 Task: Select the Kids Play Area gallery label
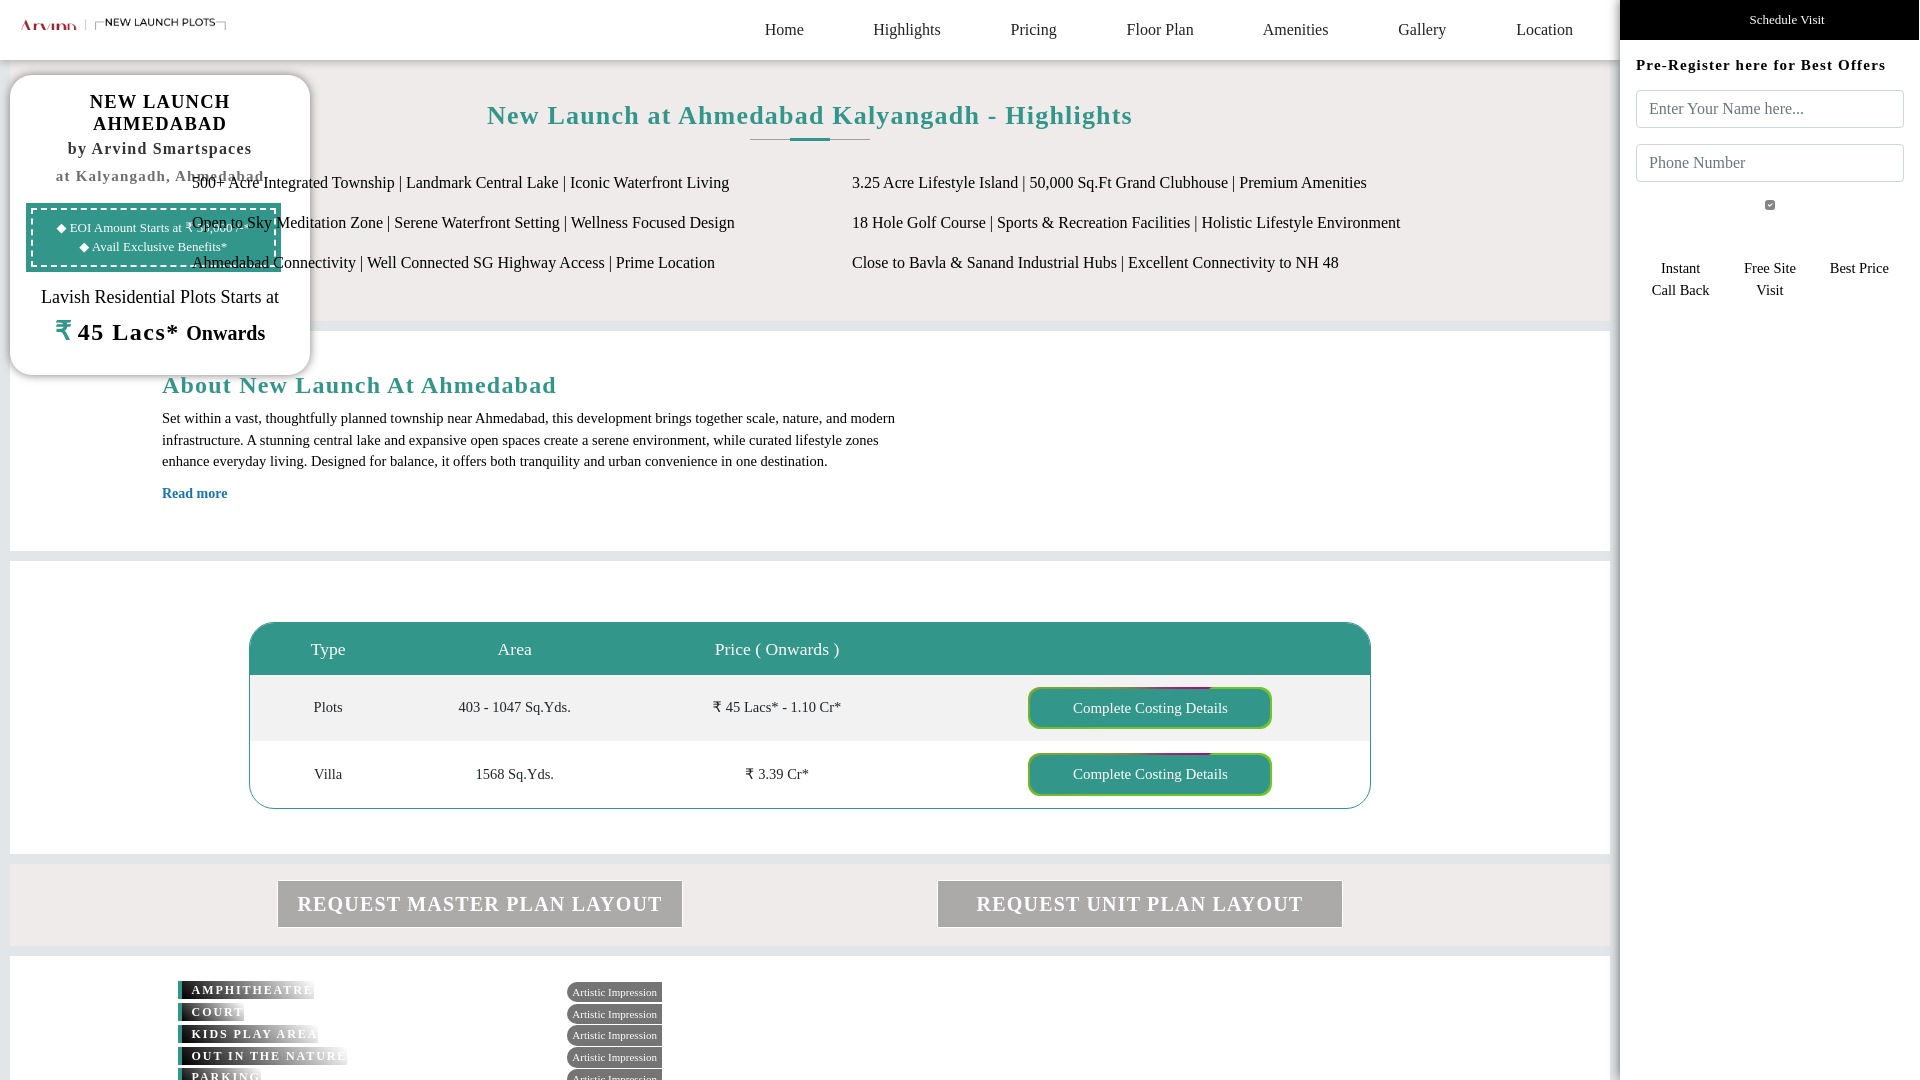(x=248, y=1034)
